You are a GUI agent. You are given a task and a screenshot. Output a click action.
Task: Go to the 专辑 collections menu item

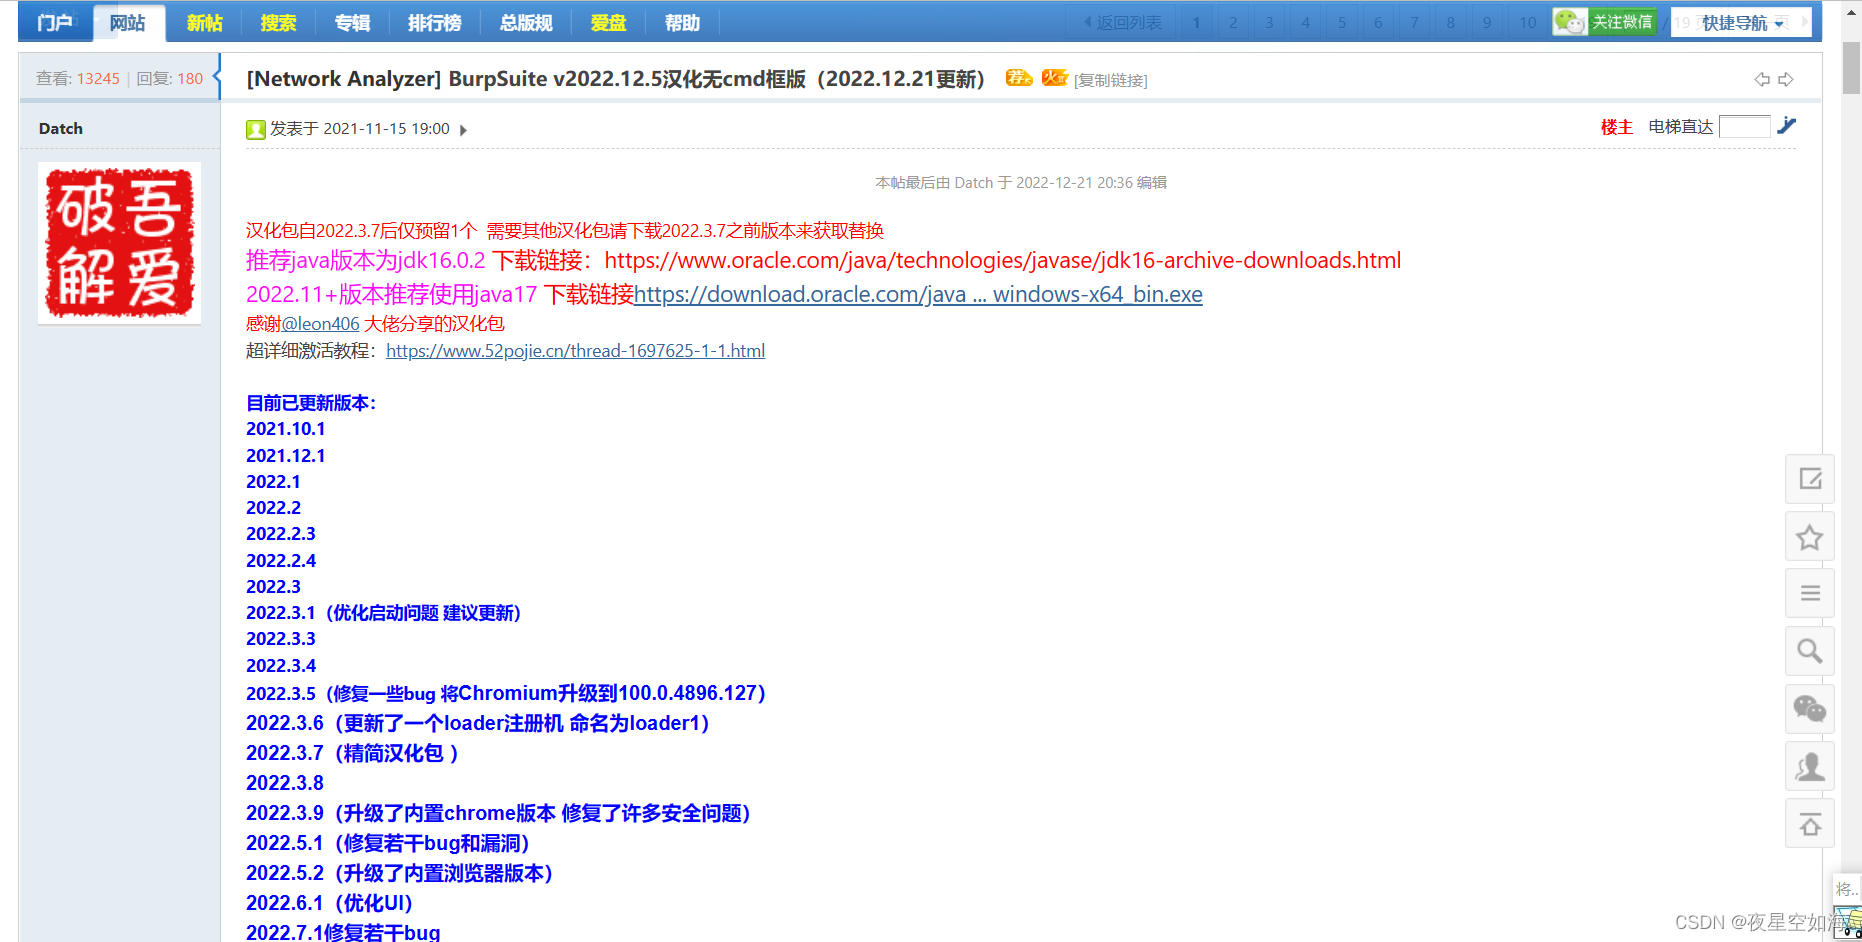coord(352,23)
